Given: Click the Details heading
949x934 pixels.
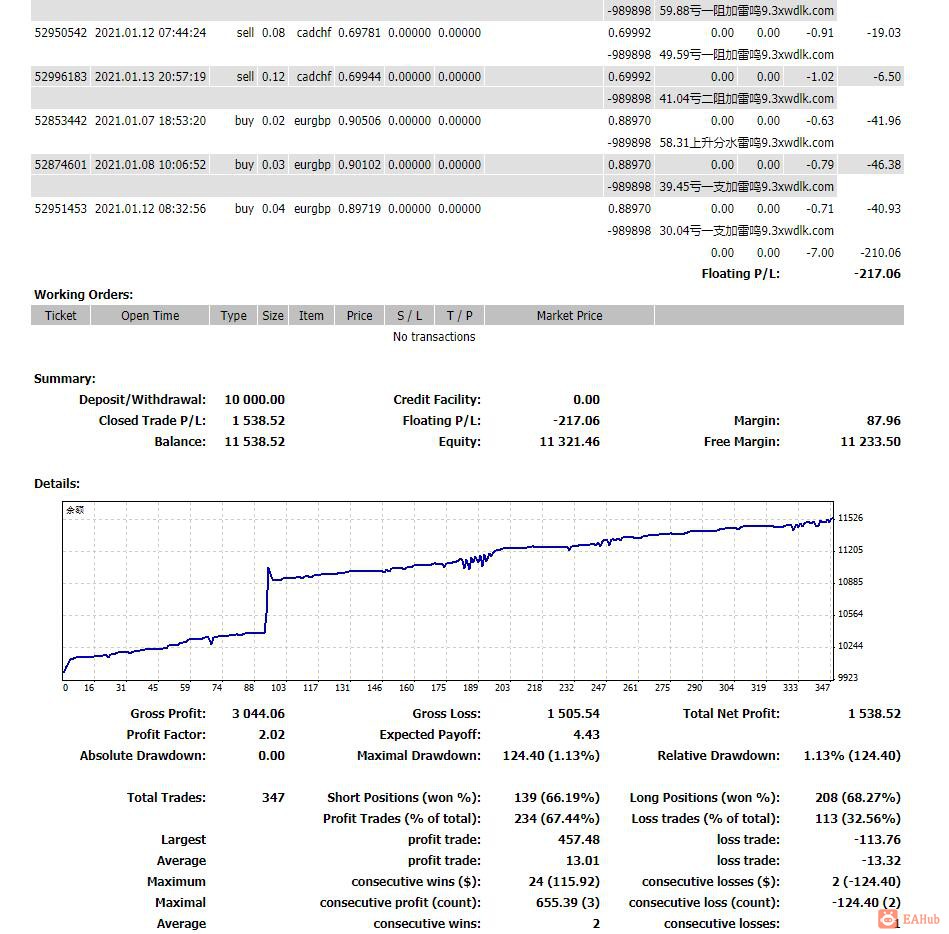Looking at the screenshot, I should click(57, 484).
